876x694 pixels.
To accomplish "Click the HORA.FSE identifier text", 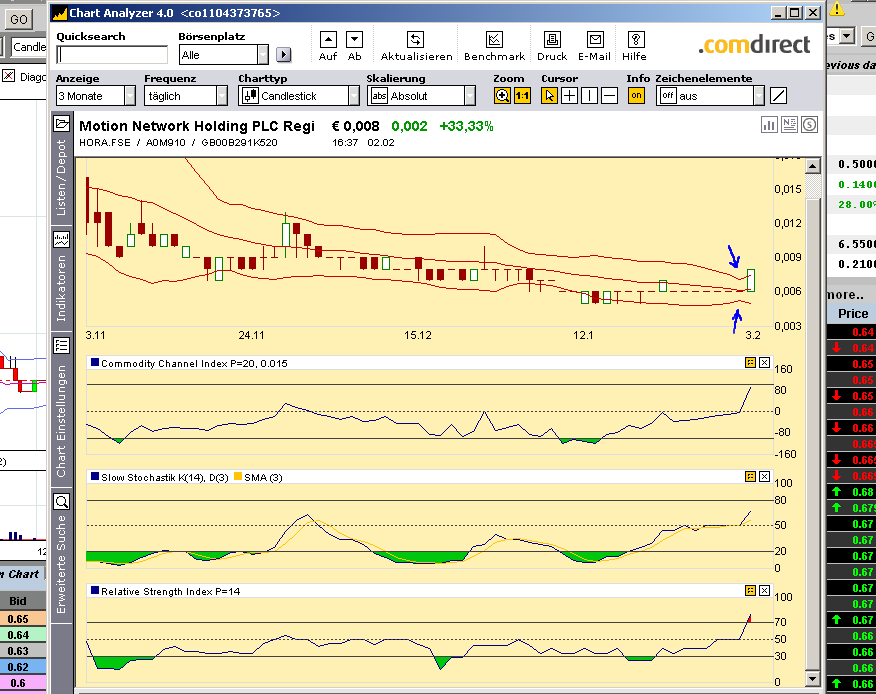I will pos(104,142).
